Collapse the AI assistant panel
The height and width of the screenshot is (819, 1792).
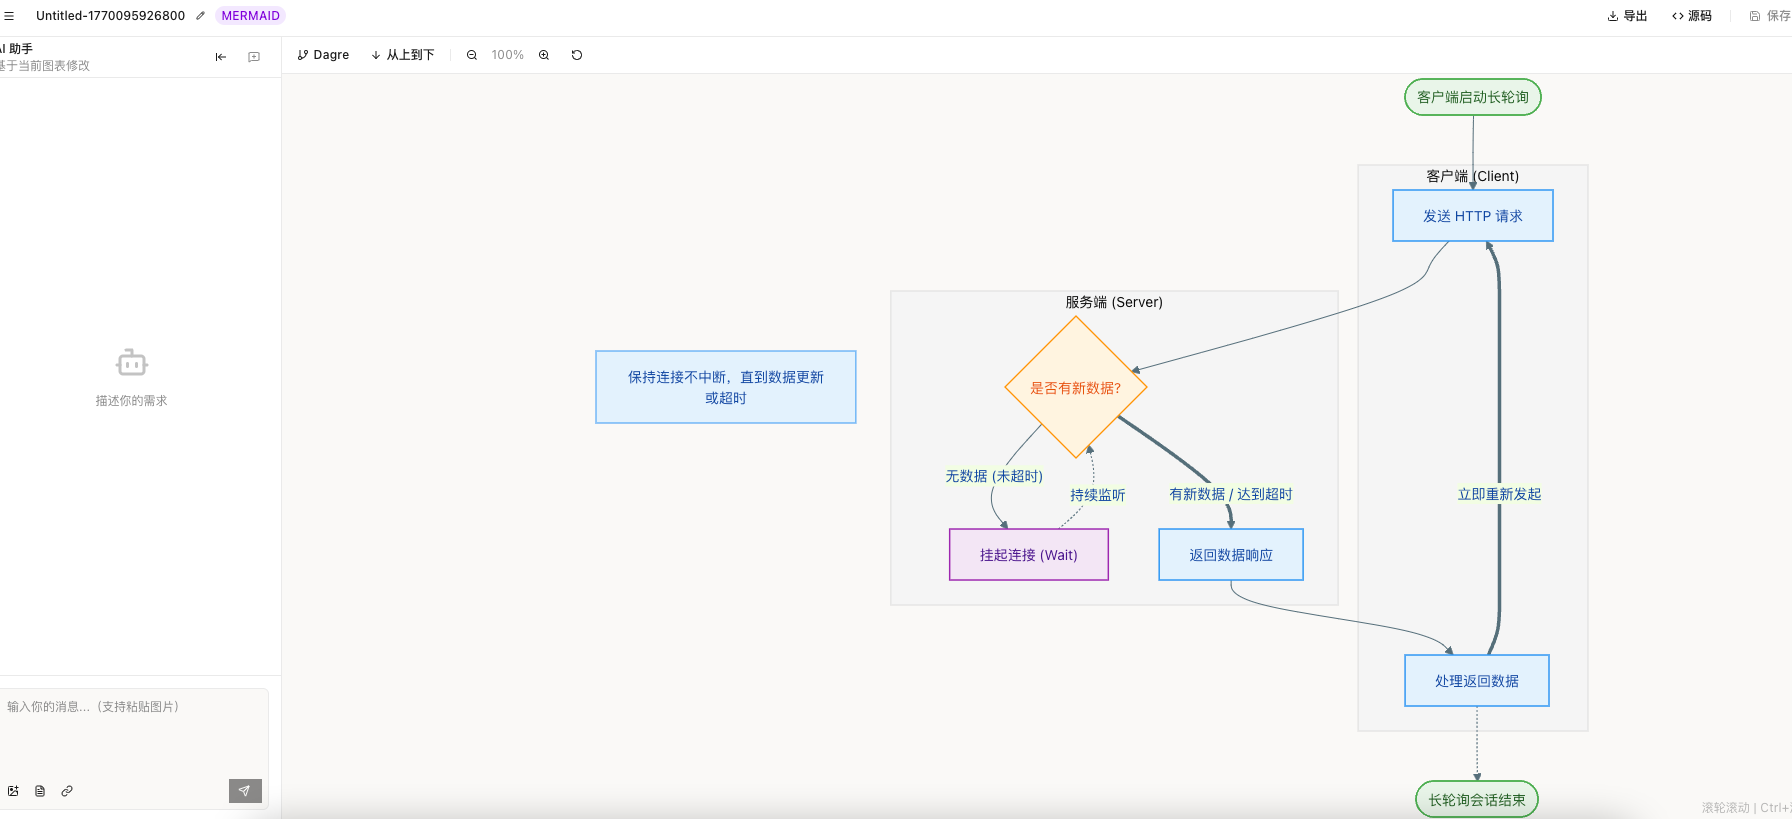click(x=221, y=57)
